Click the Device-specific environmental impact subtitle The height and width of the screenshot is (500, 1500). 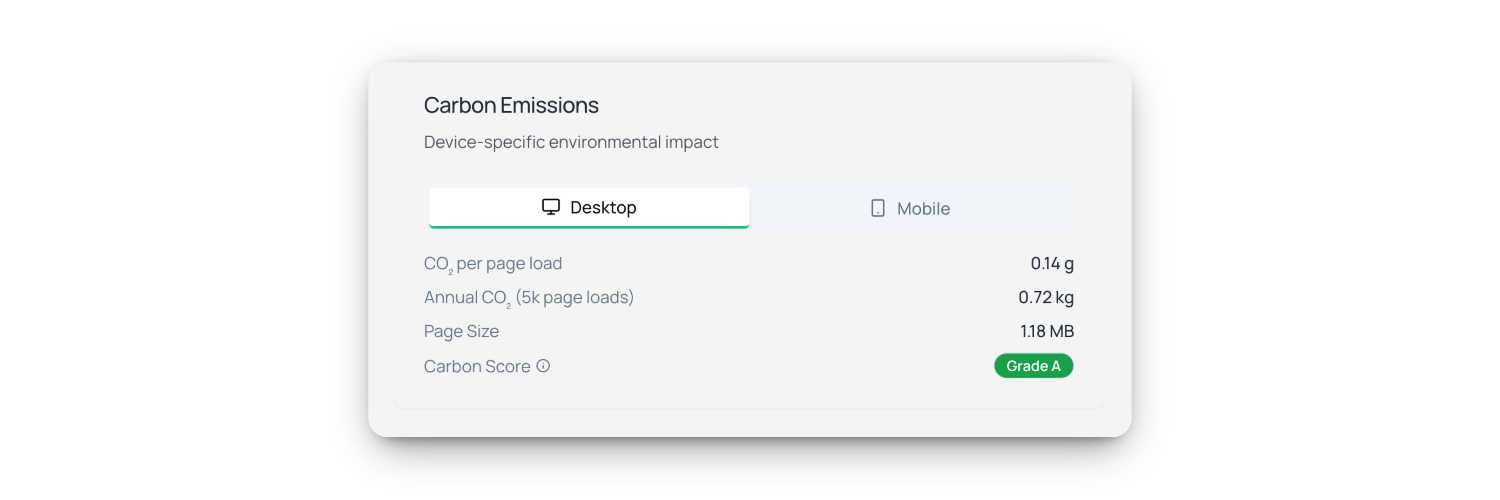[571, 142]
